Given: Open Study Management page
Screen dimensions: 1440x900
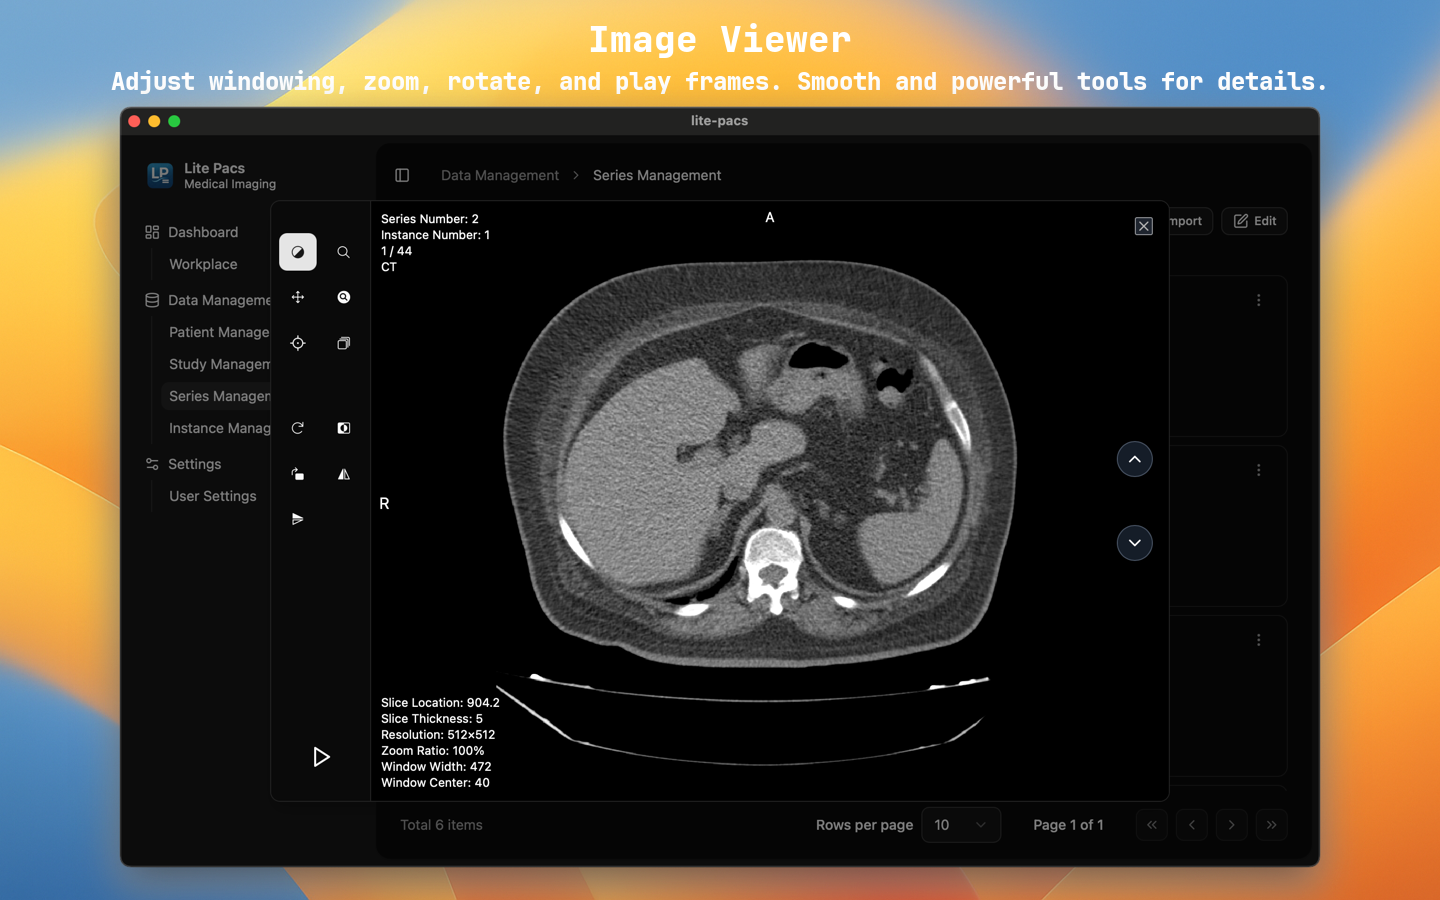Looking at the screenshot, I should pos(218,364).
